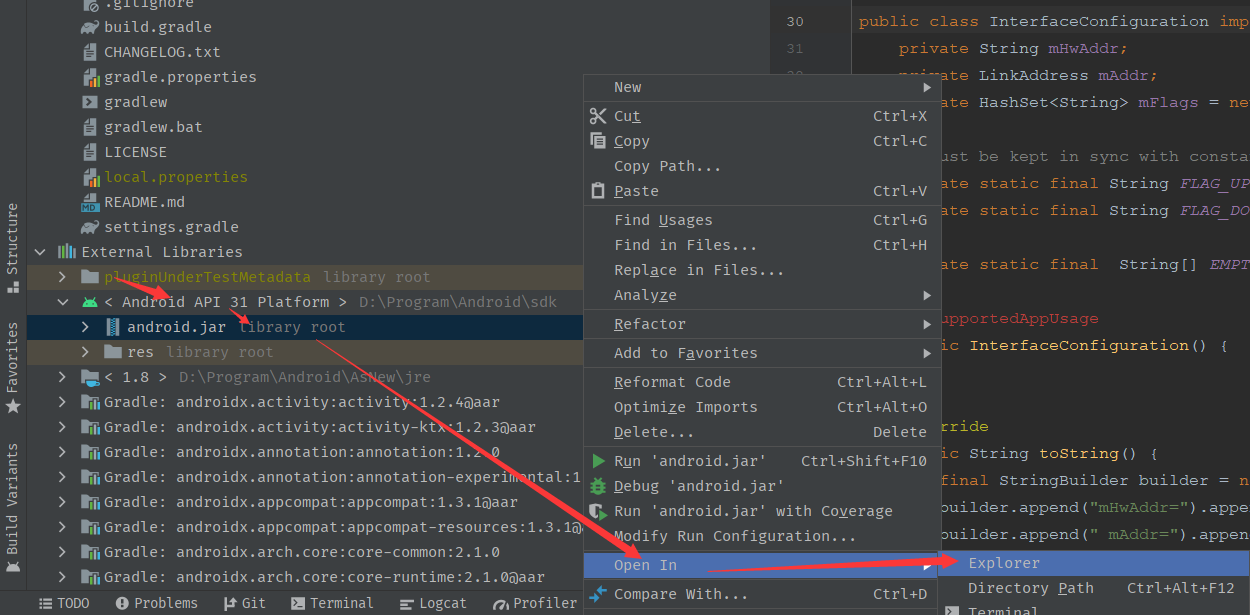Open the Favorites tool window
The height and width of the screenshot is (615, 1250).
click(12, 368)
